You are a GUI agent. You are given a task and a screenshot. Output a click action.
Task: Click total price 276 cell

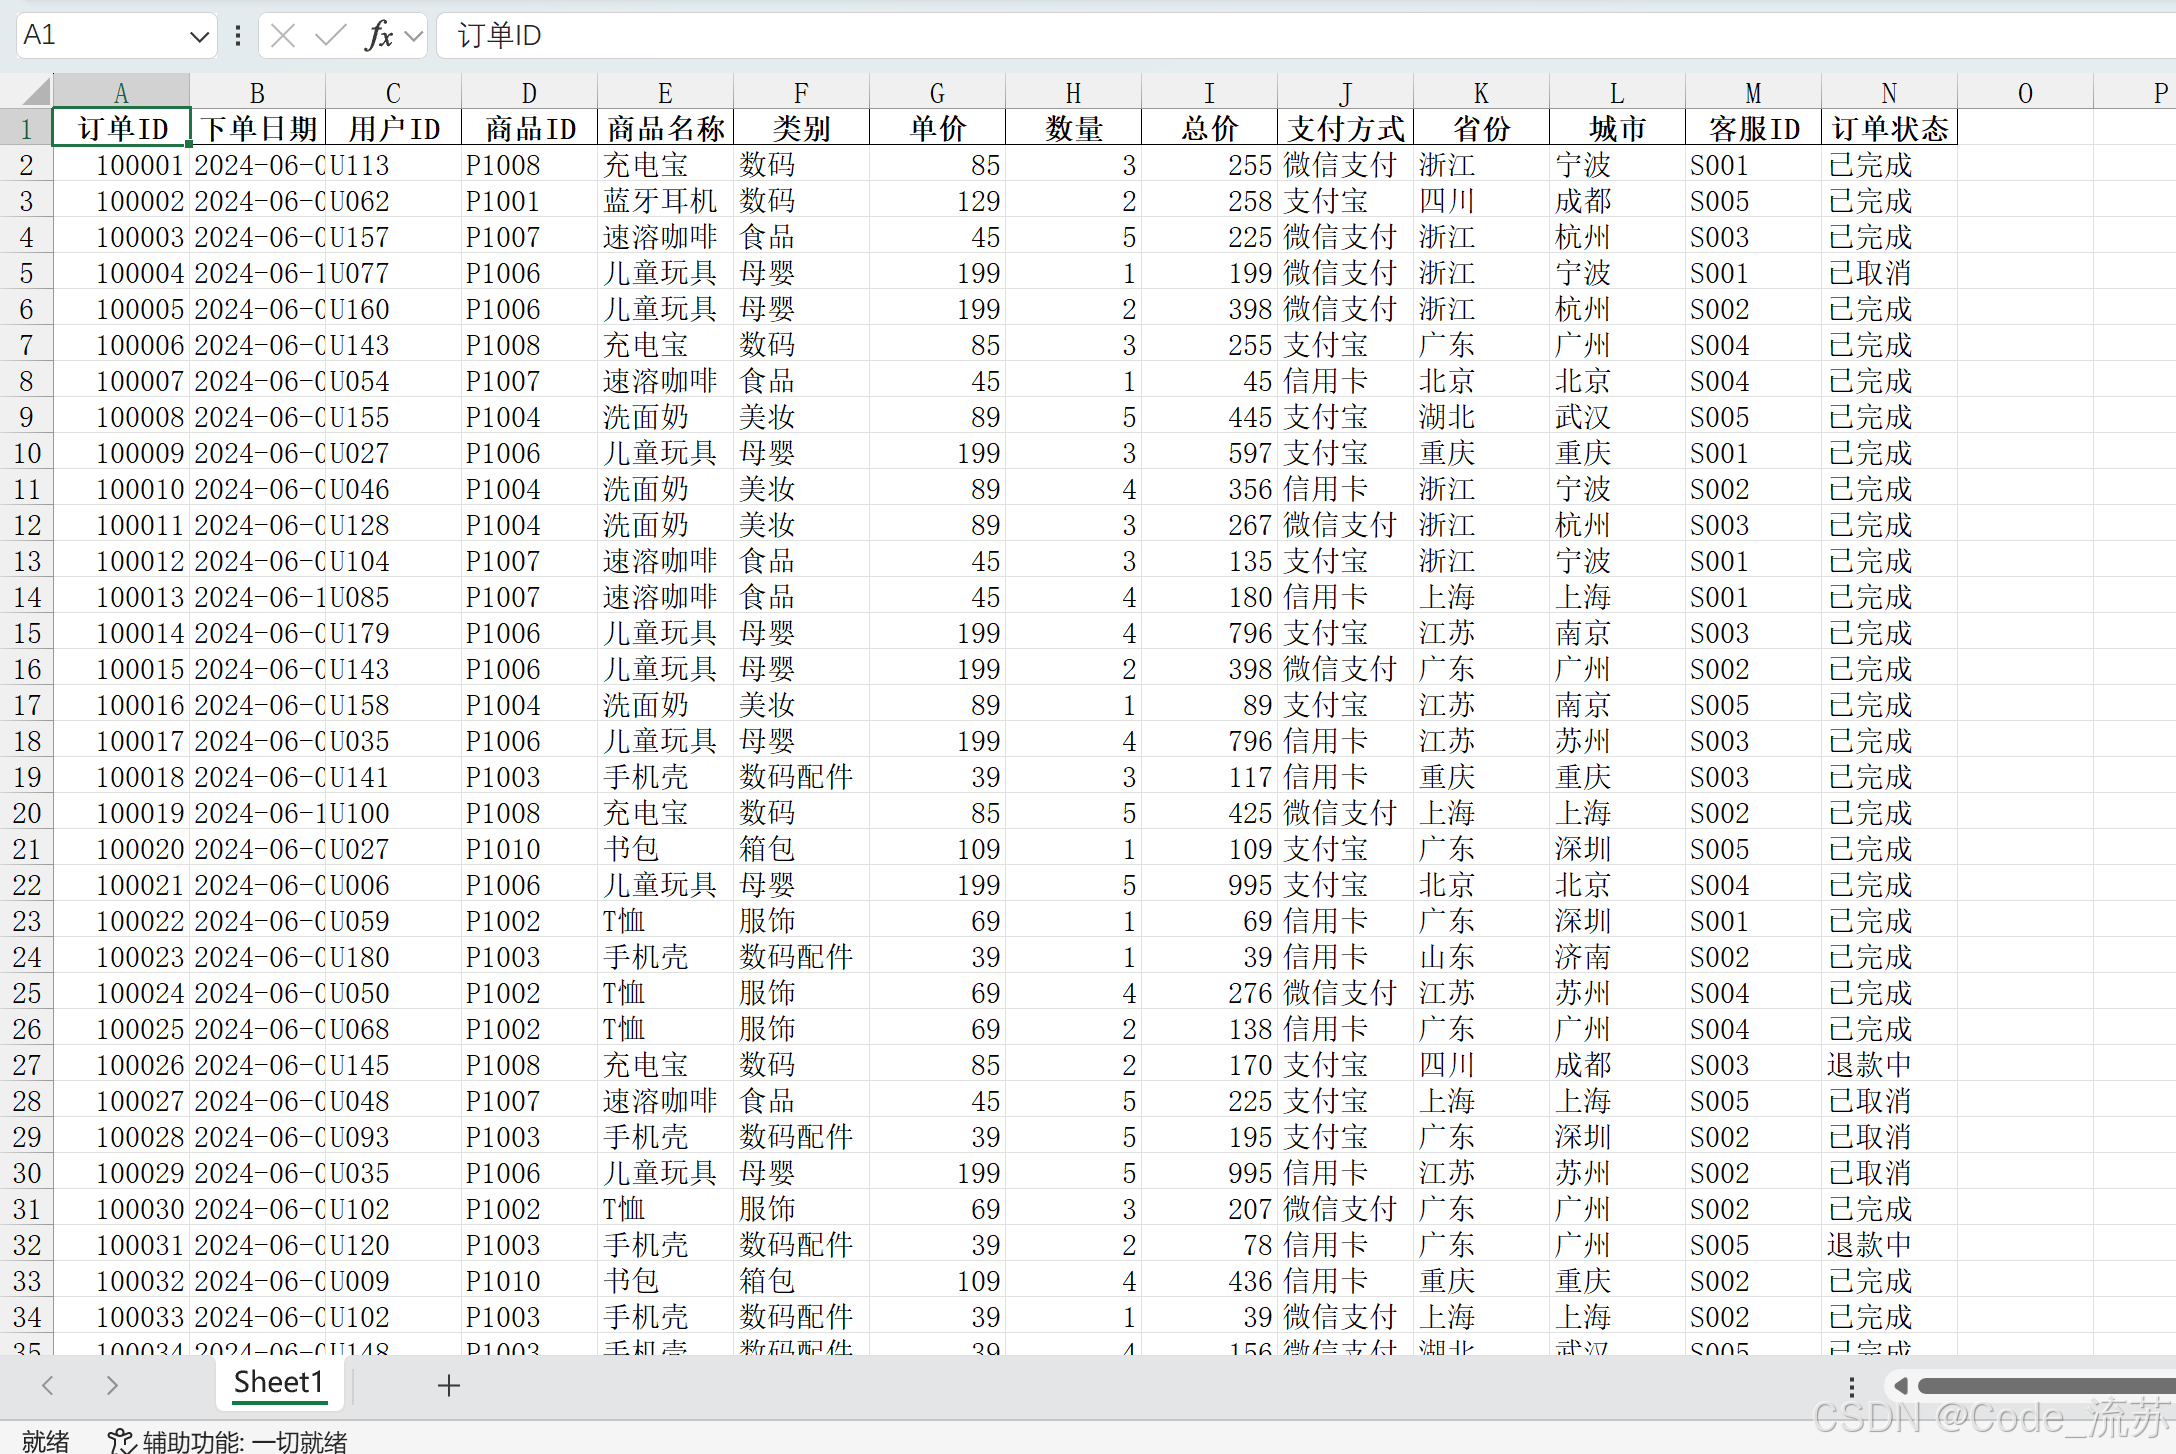coord(1209,993)
